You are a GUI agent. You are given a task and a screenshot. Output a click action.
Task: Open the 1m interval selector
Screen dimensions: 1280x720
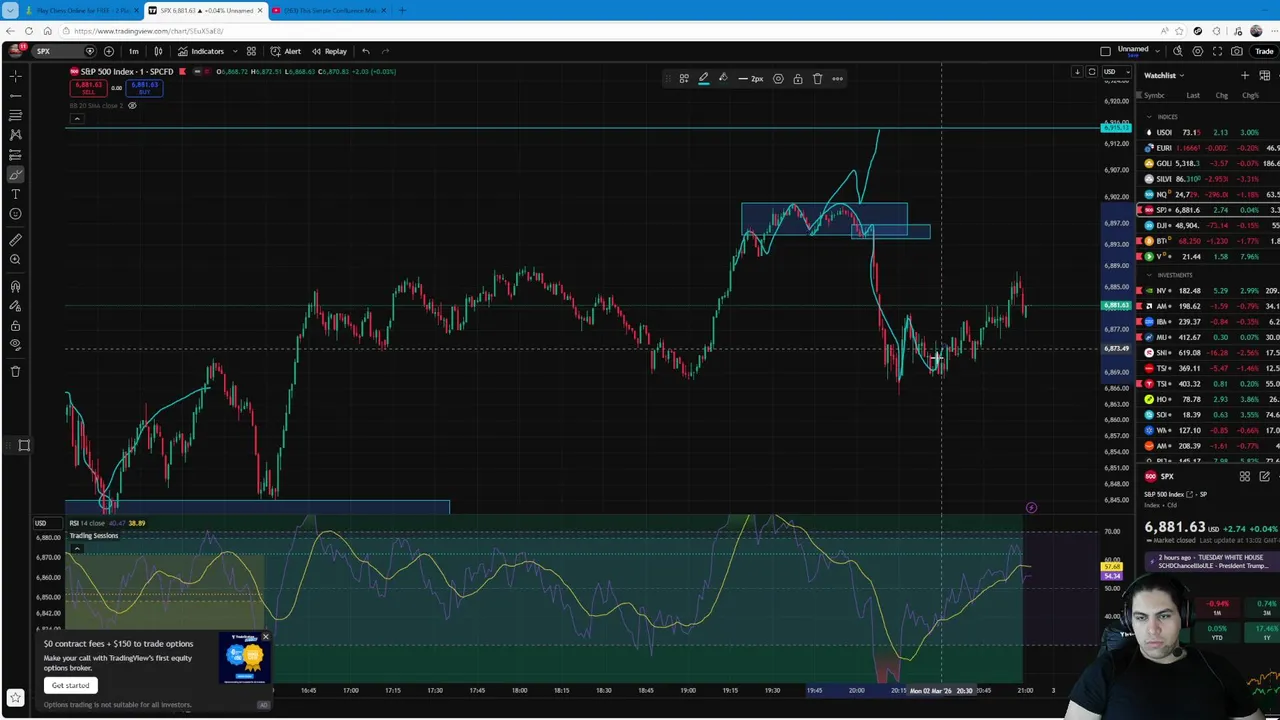pyautogui.click(x=133, y=51)
